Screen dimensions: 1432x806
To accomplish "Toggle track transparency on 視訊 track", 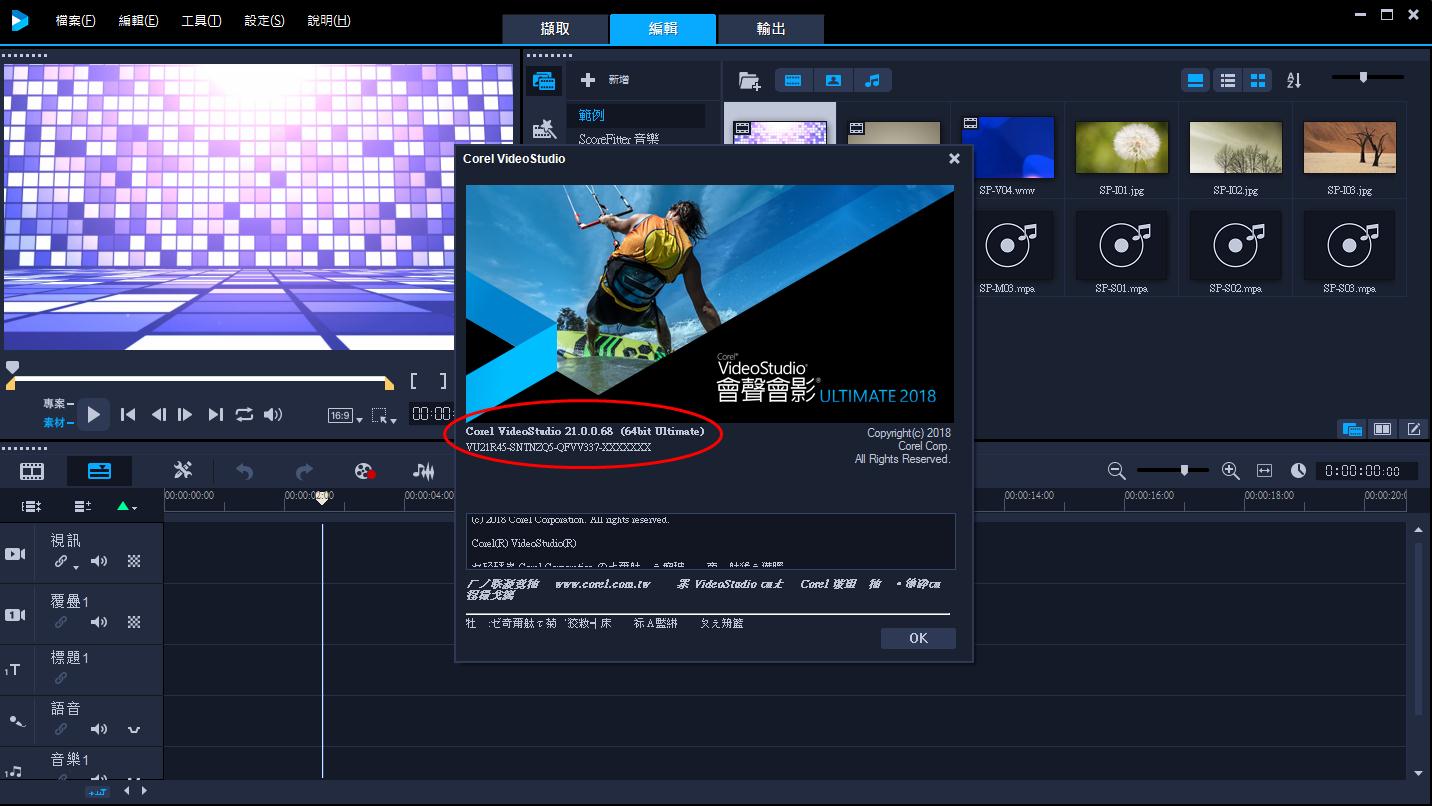I will pos(134,562).
